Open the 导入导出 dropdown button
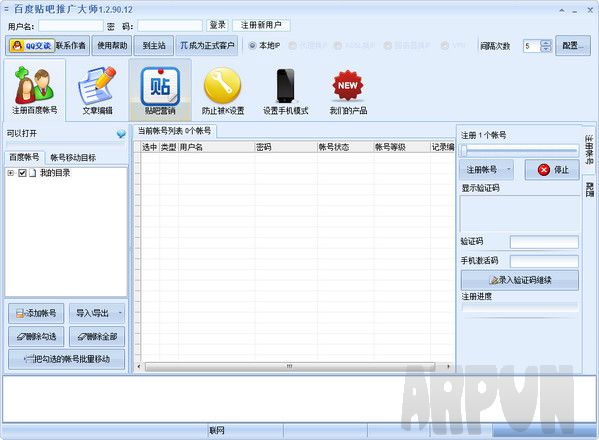This screenshot has height=440, width=599. click(97, 313)
